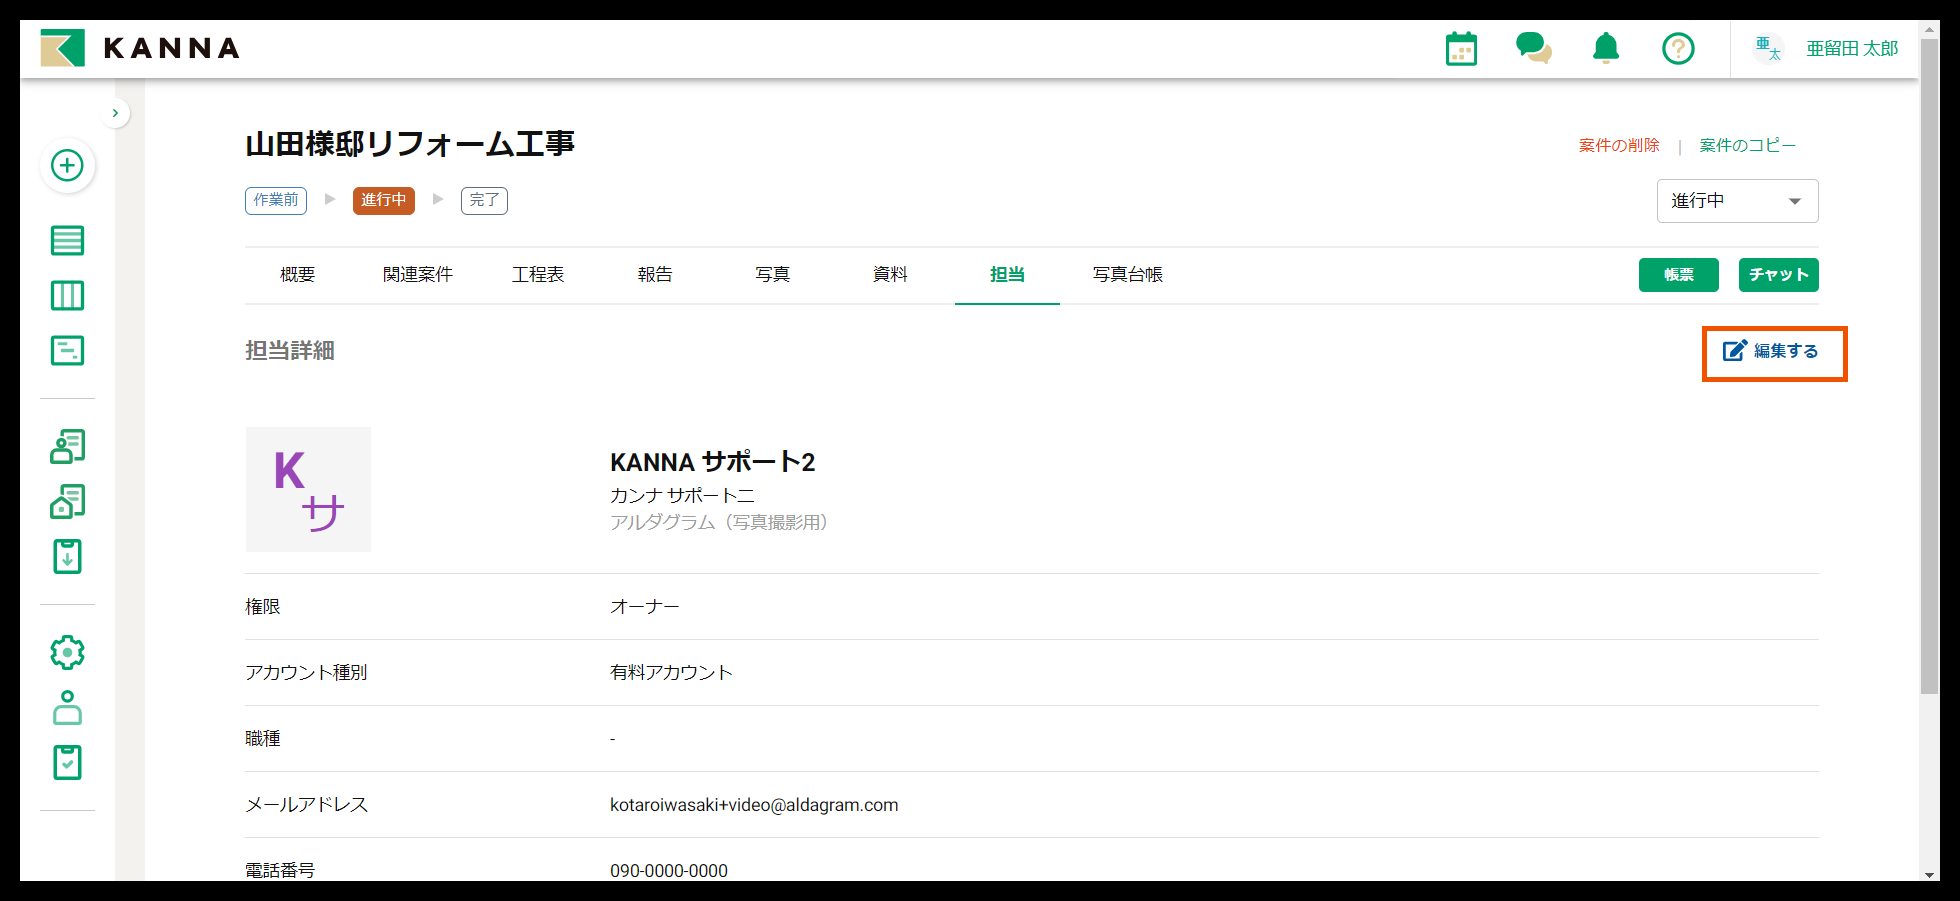Open the contacts icon in the sidebar
1960x901 pixels.
coord(66,446)
